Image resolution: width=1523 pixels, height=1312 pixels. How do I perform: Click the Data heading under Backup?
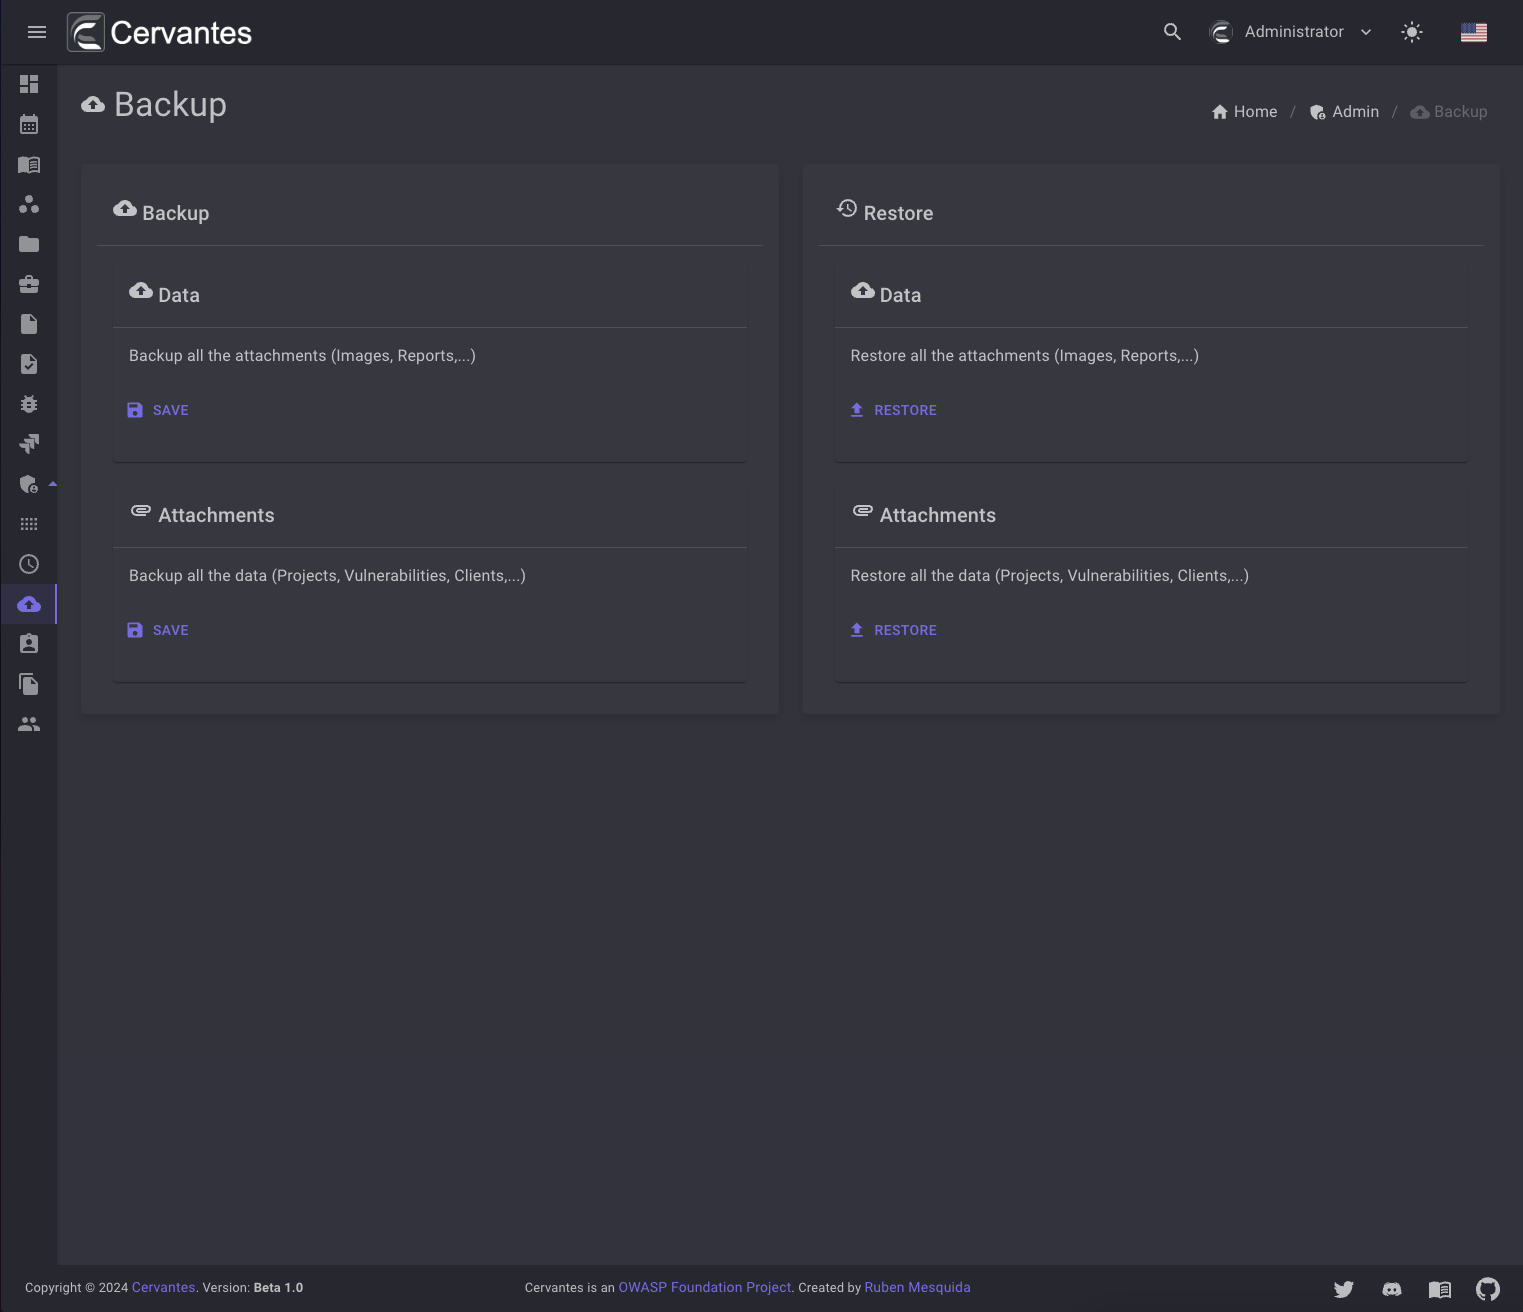click(x=179, y=295)
